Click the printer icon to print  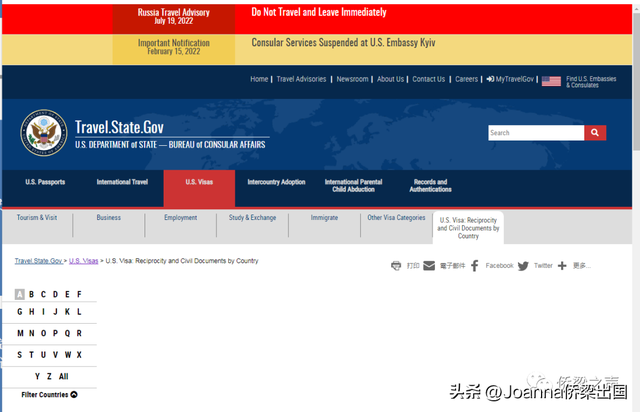[x=396, y=266]
